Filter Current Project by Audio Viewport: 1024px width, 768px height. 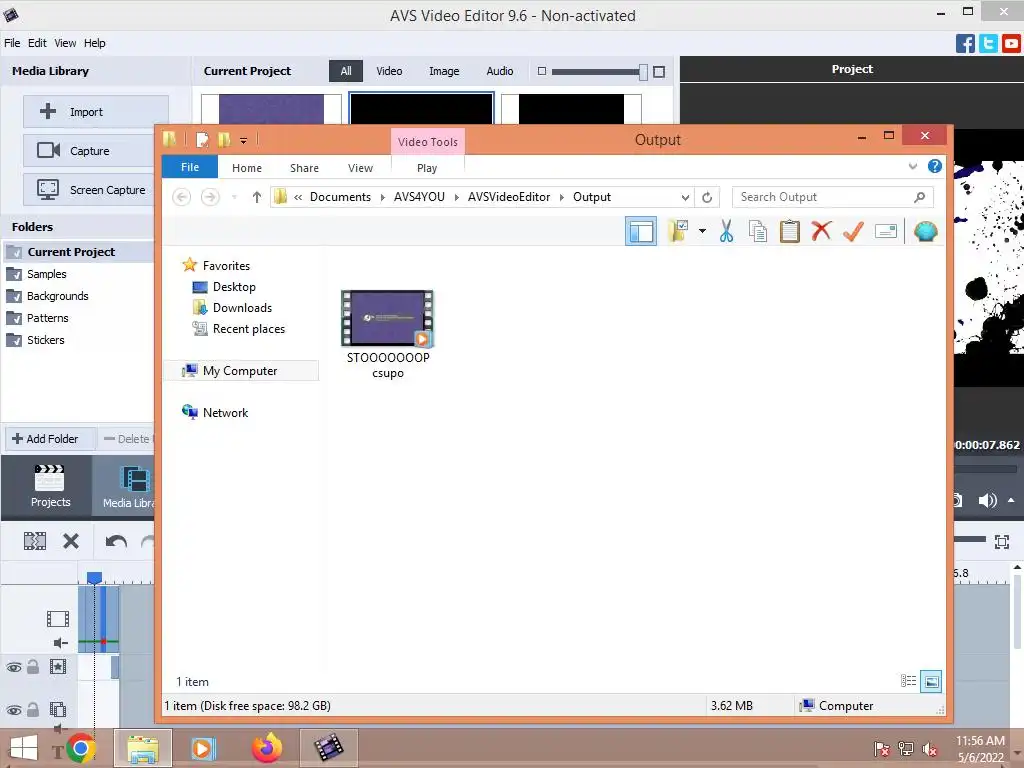500,71
